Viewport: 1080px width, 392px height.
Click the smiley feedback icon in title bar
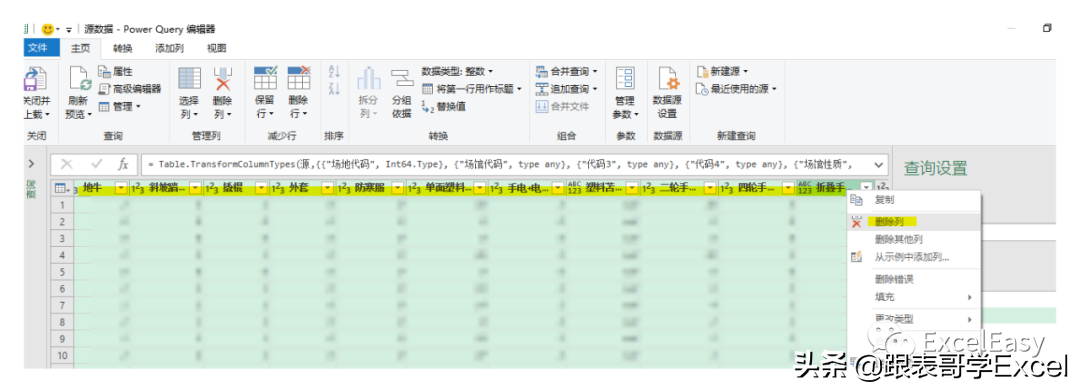48,29
